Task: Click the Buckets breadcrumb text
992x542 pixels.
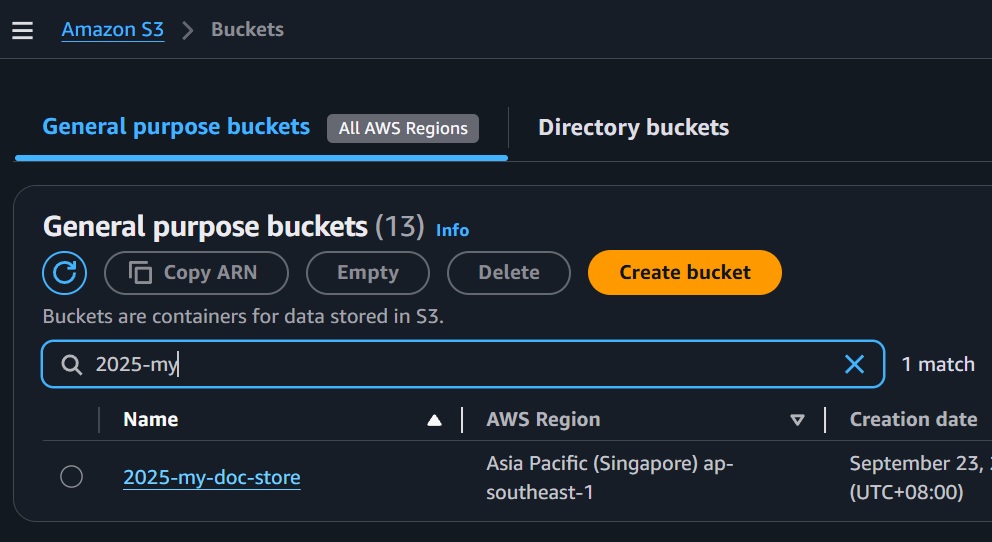Action: [247, 30]
